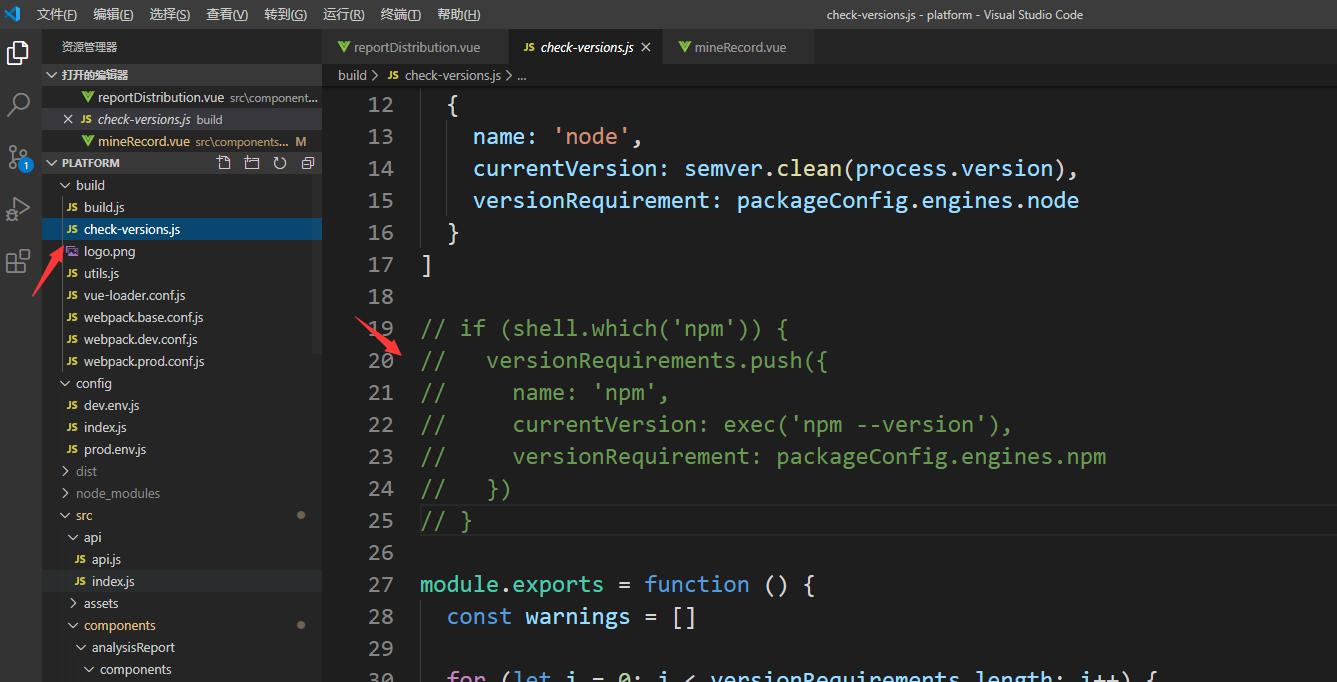Open the Source Control view icon
Image resolution: width=1337 pixels, height=682 pixels.
[x=18, y=157]
